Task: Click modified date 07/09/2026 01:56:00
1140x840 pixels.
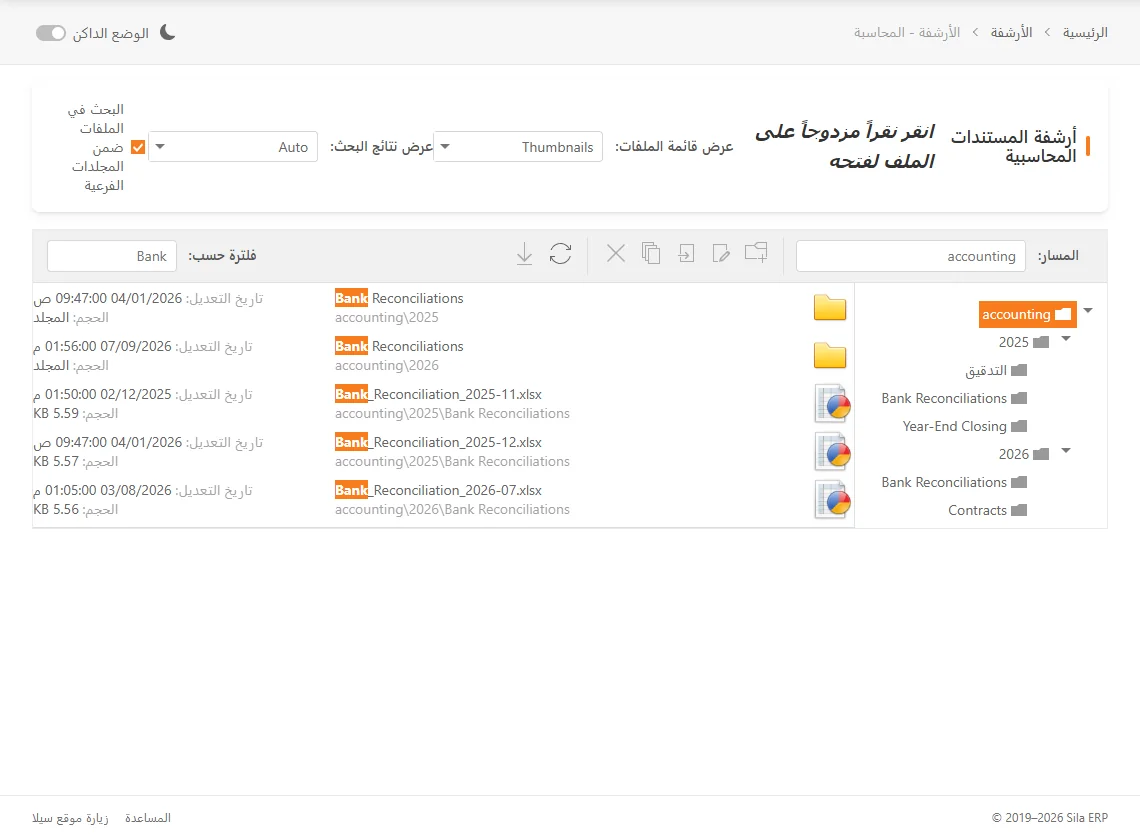Action: point(102,347)
